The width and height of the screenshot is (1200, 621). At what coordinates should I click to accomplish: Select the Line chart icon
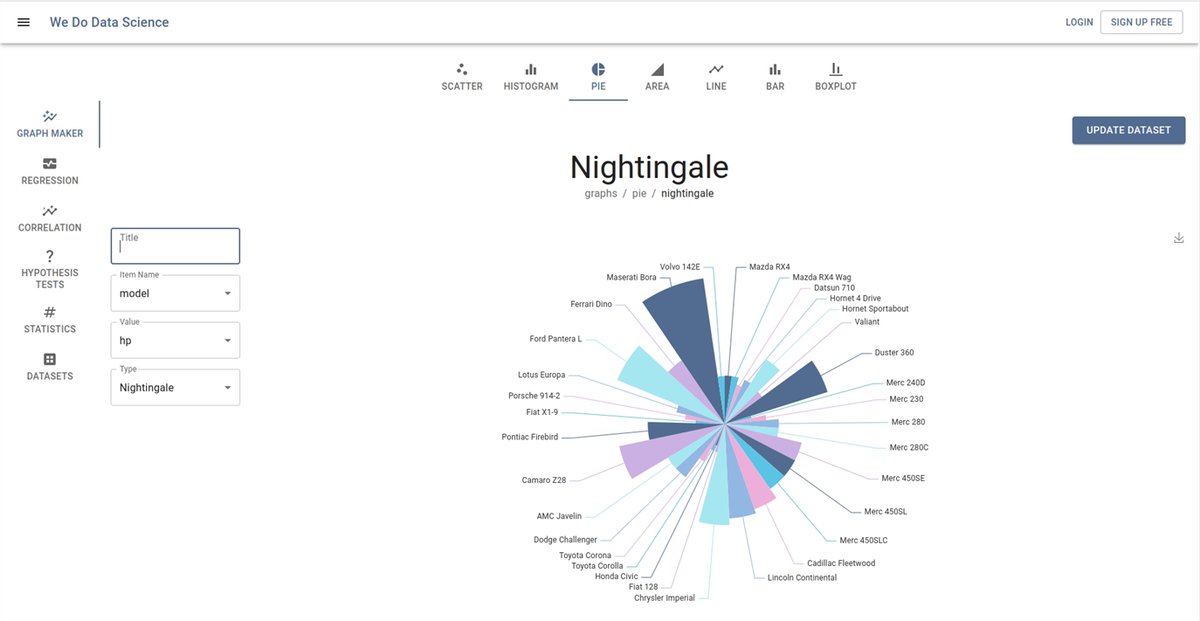716,70
